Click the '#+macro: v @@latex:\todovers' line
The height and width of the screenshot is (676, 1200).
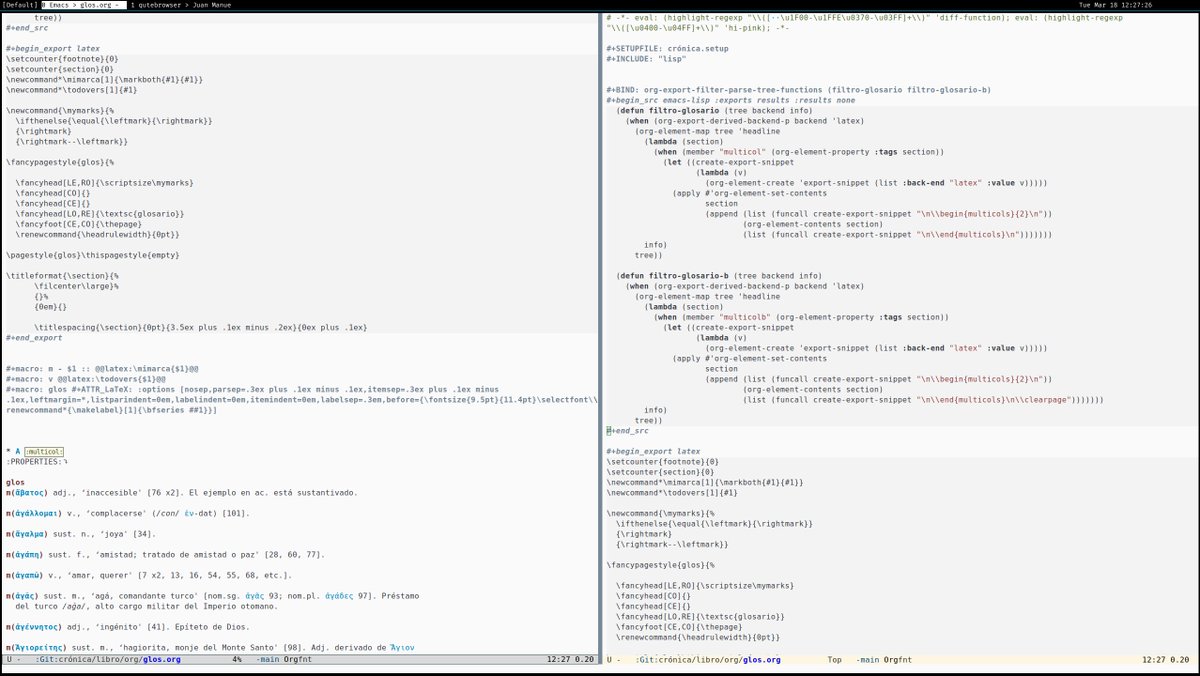click(x=85, y=378)
